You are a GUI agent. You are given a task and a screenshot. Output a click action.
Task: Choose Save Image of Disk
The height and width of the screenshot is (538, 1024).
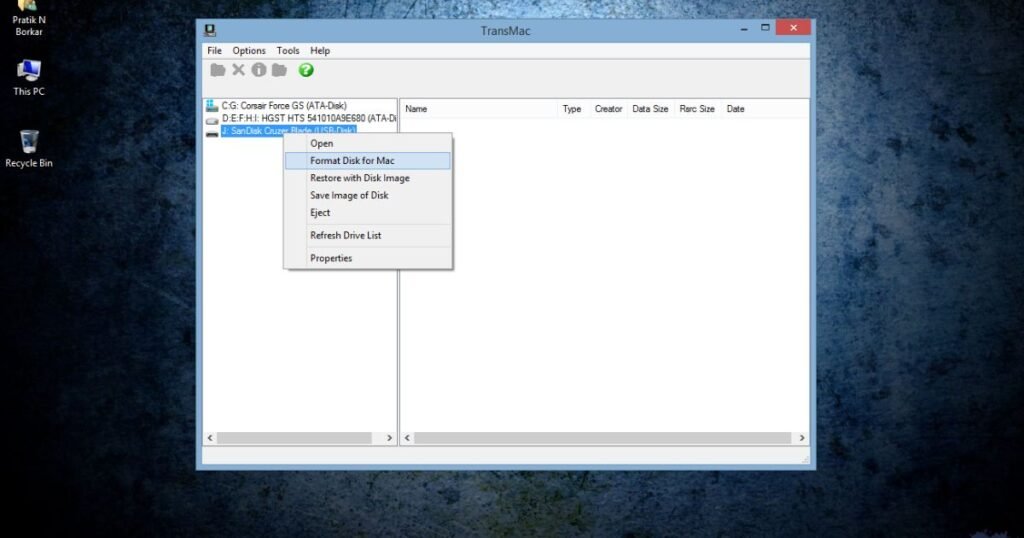point(349,195)
